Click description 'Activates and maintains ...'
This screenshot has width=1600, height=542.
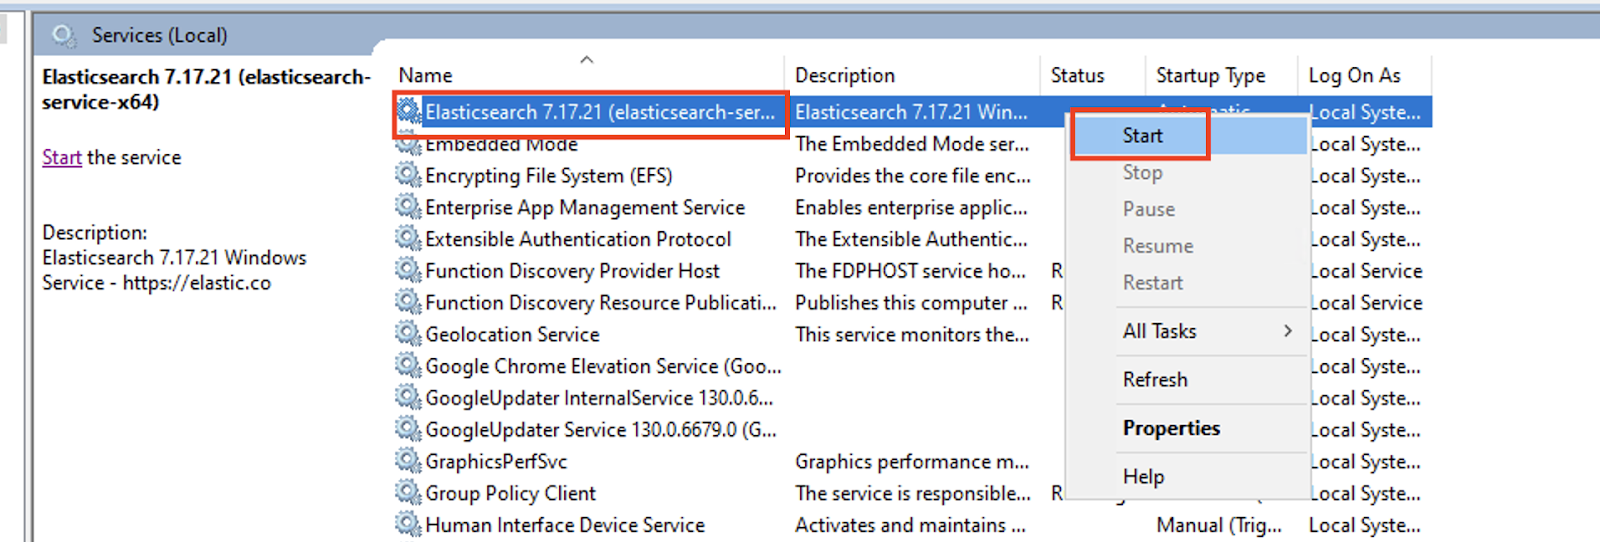pos(910,525)
